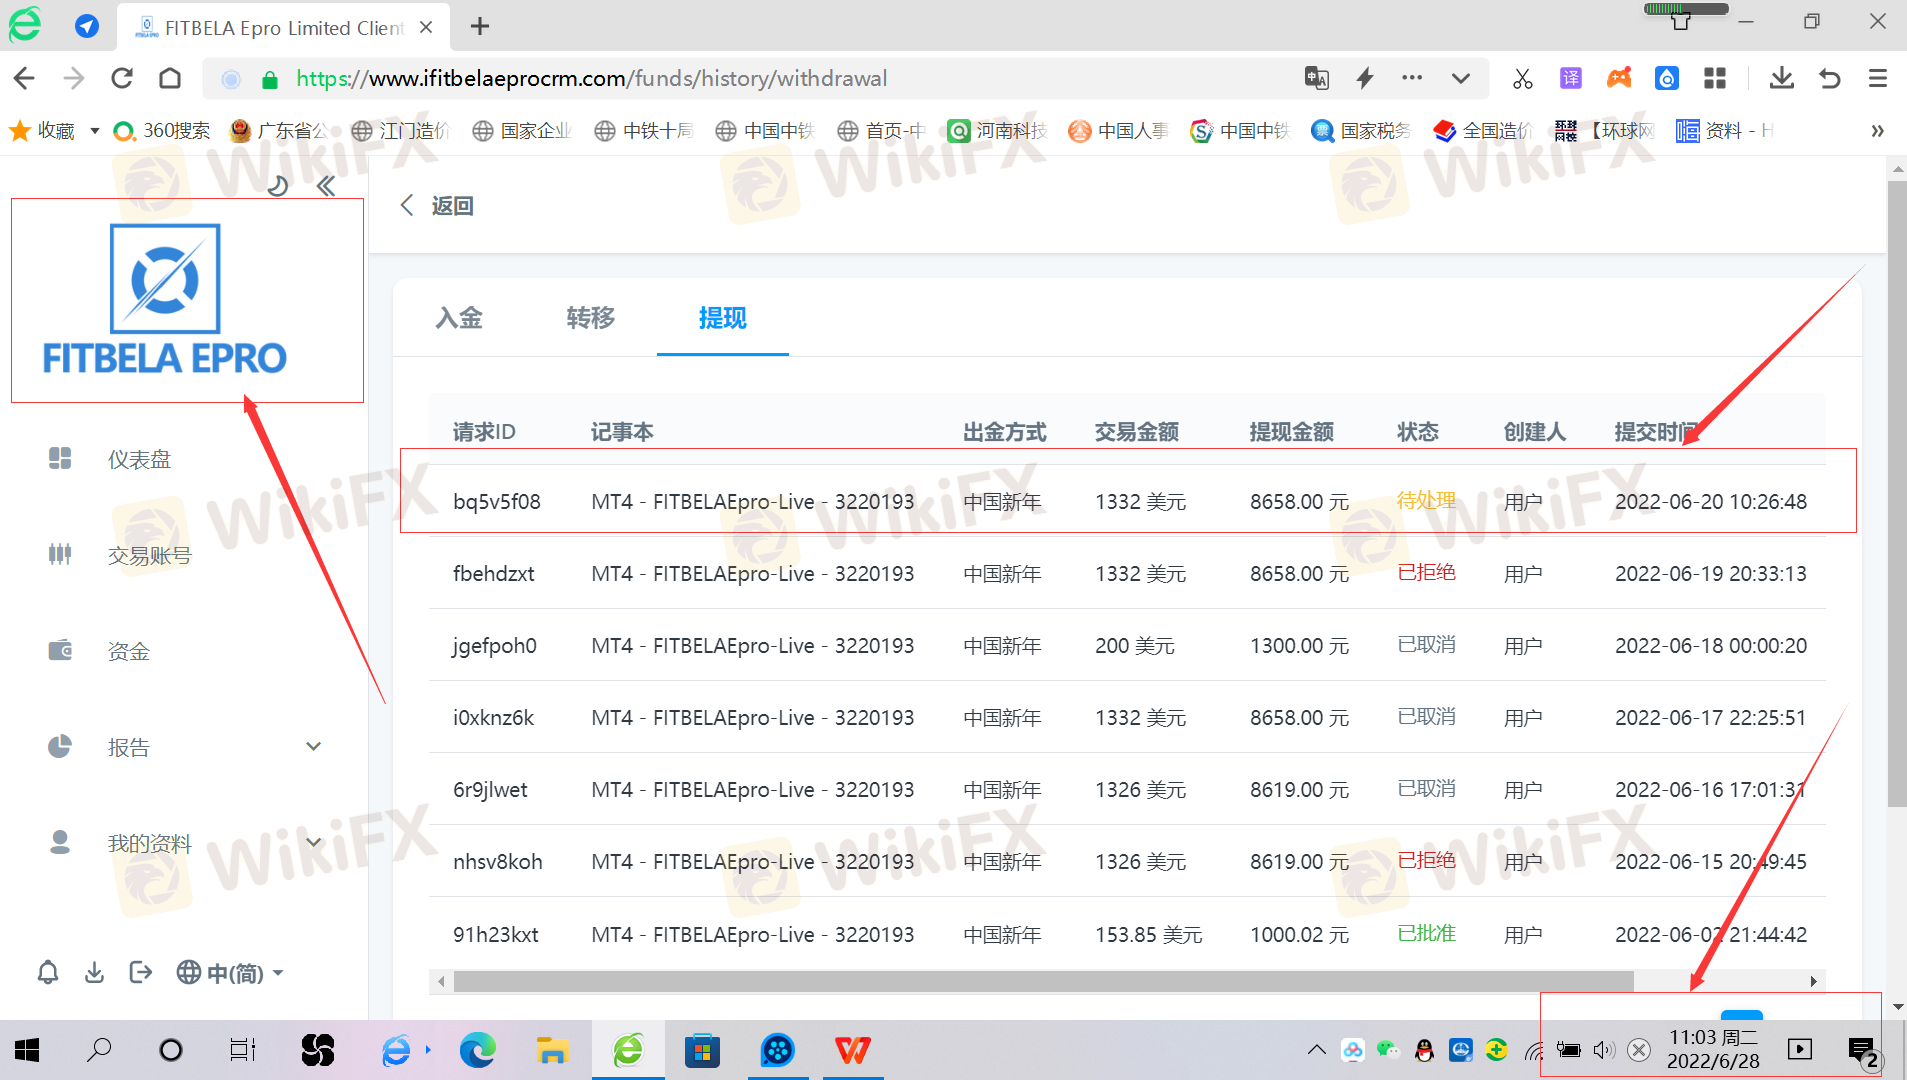Open the language selector 中(简)
Screen dimensions: 1907x1080
pos(230,973)
